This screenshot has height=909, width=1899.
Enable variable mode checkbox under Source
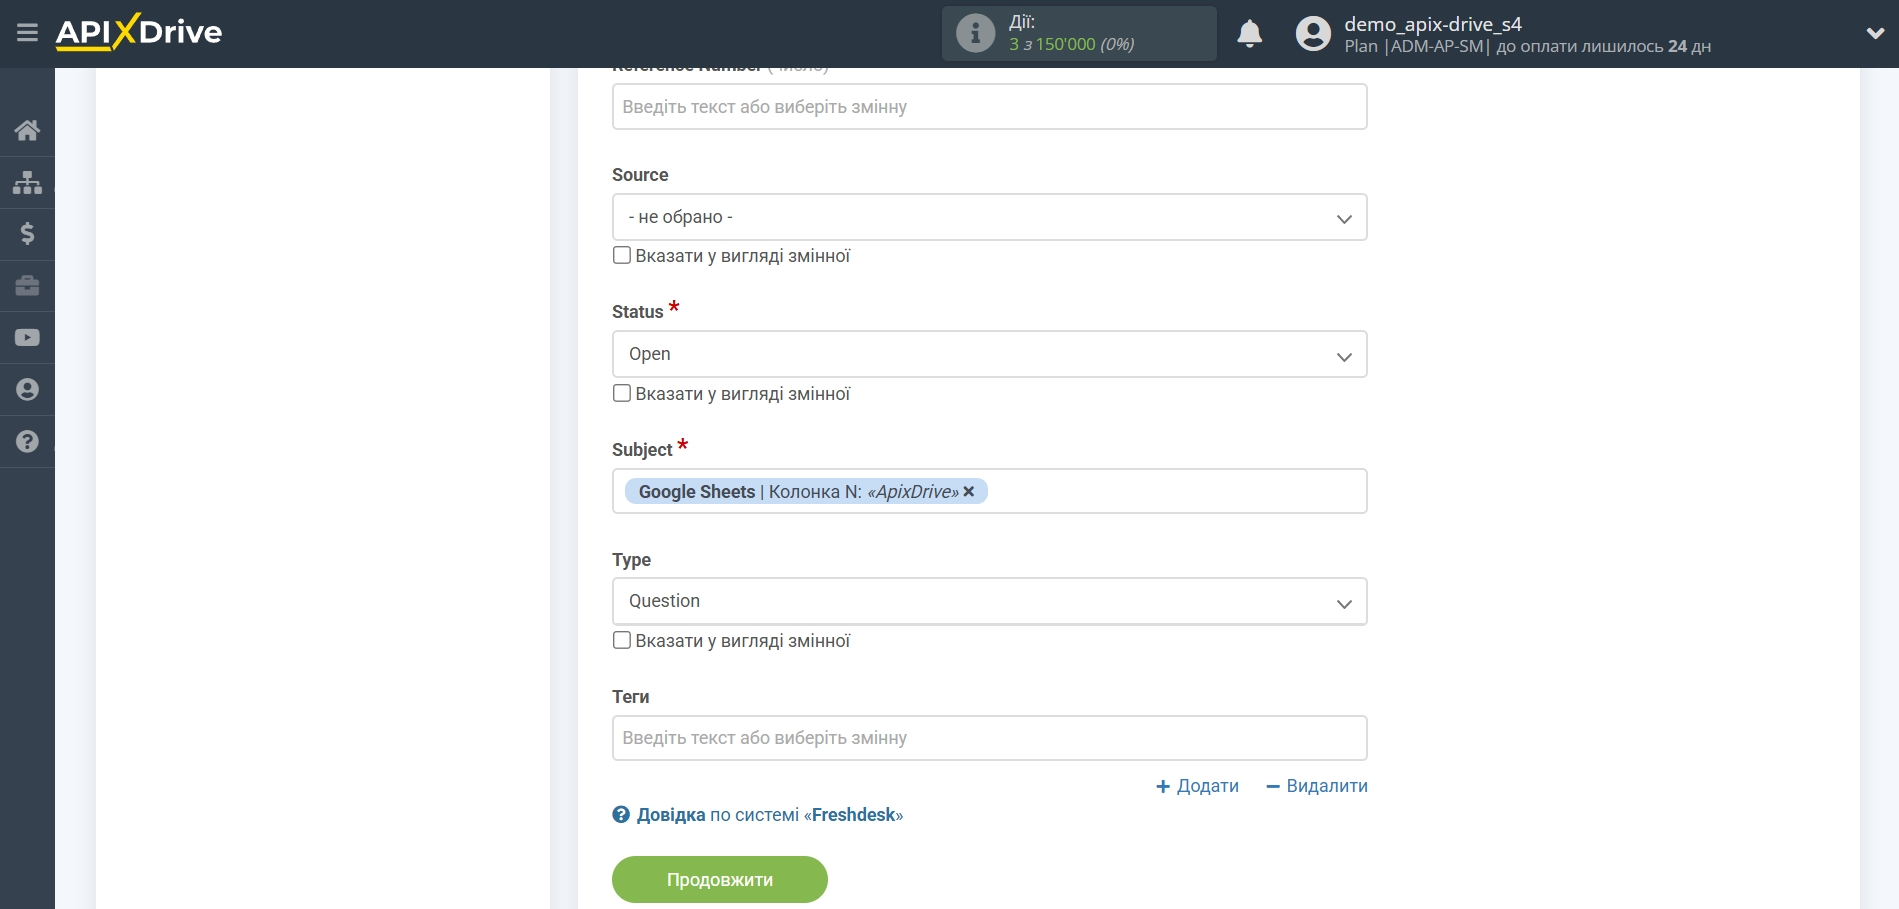pos(622,255)
